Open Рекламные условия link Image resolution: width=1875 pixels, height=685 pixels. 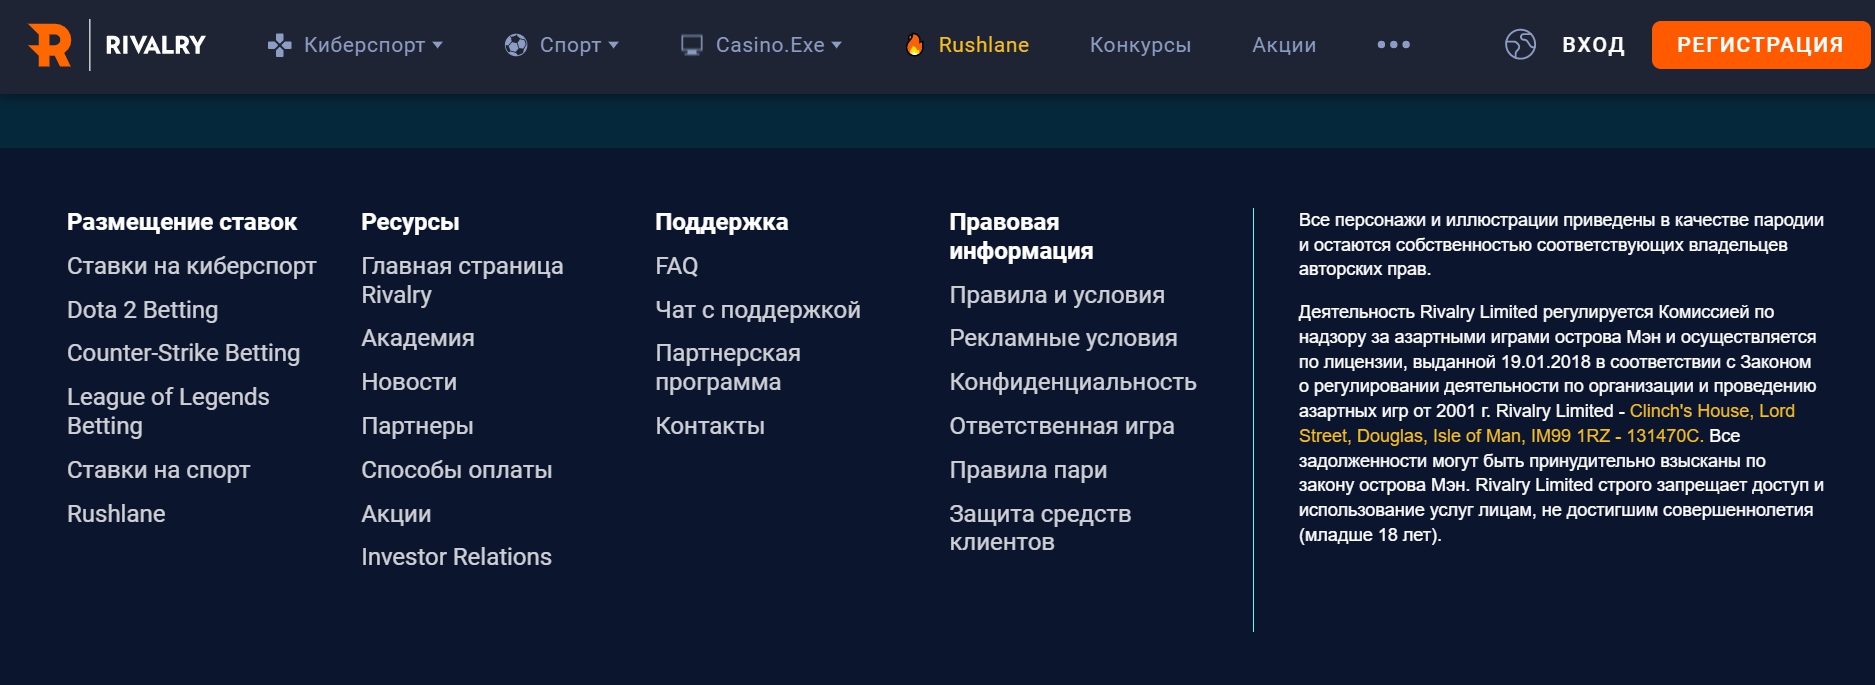(x=1063, y=338)
